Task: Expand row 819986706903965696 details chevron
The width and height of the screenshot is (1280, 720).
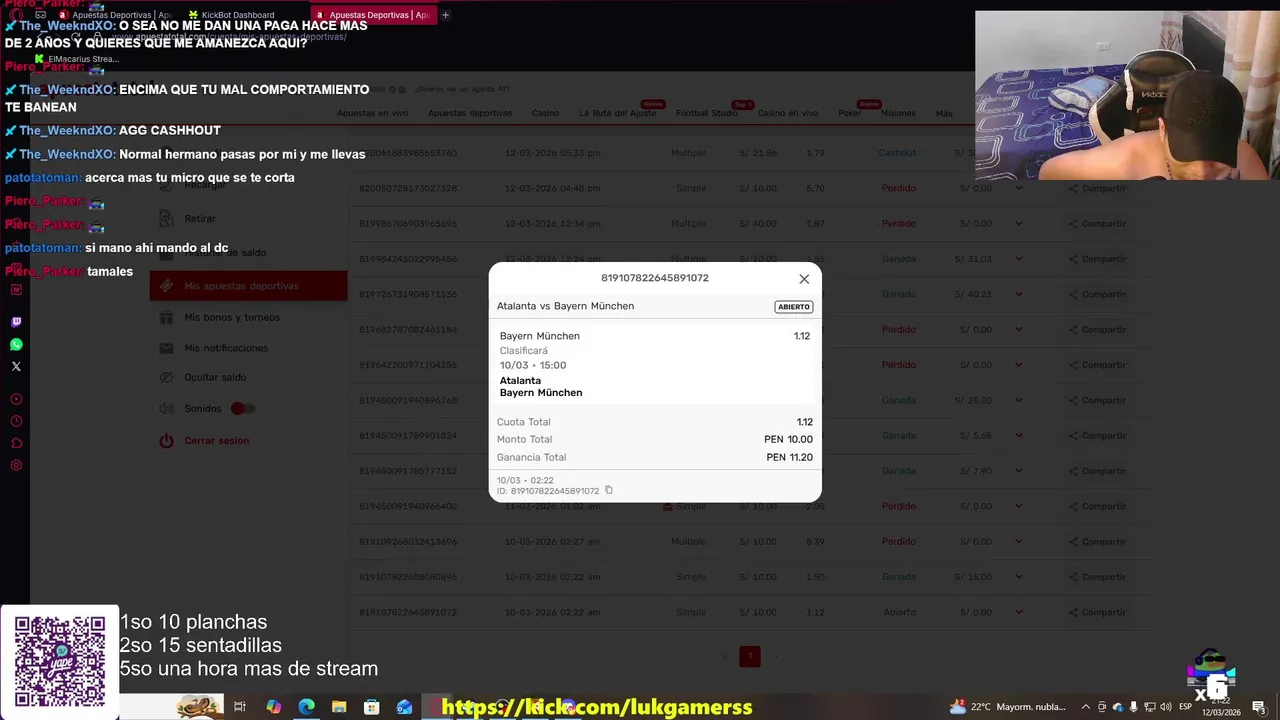Action: pyautogui.click(x=1019, y=223)
